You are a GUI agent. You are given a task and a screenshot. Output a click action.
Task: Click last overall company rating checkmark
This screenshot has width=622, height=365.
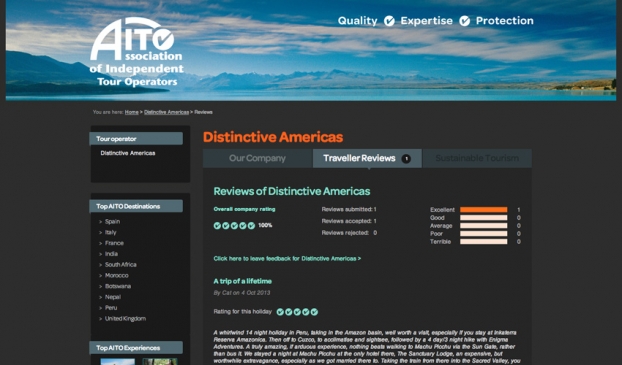click(x=251, y=226)
